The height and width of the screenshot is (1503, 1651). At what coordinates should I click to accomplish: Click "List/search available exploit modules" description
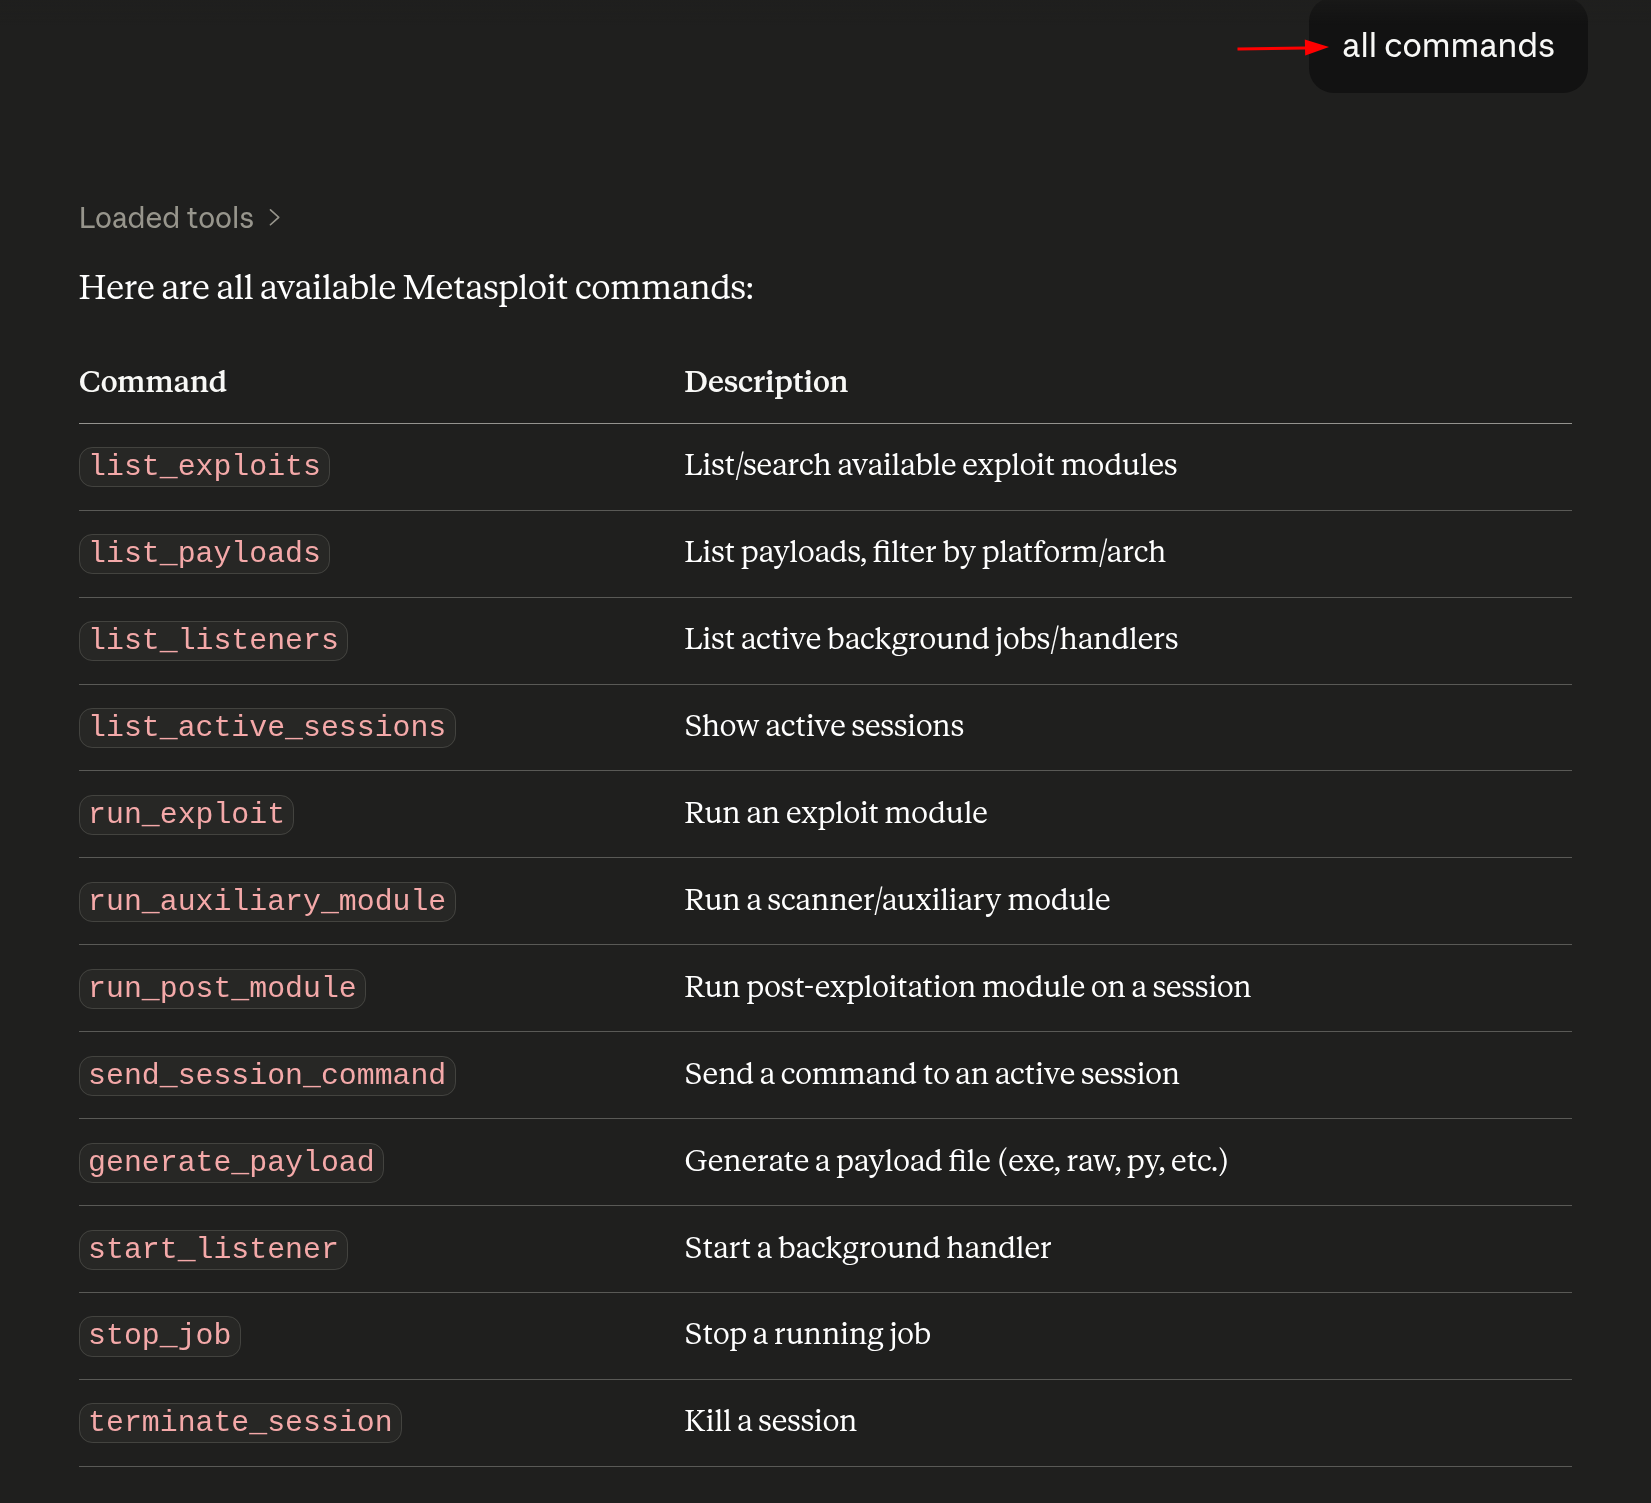930,465
